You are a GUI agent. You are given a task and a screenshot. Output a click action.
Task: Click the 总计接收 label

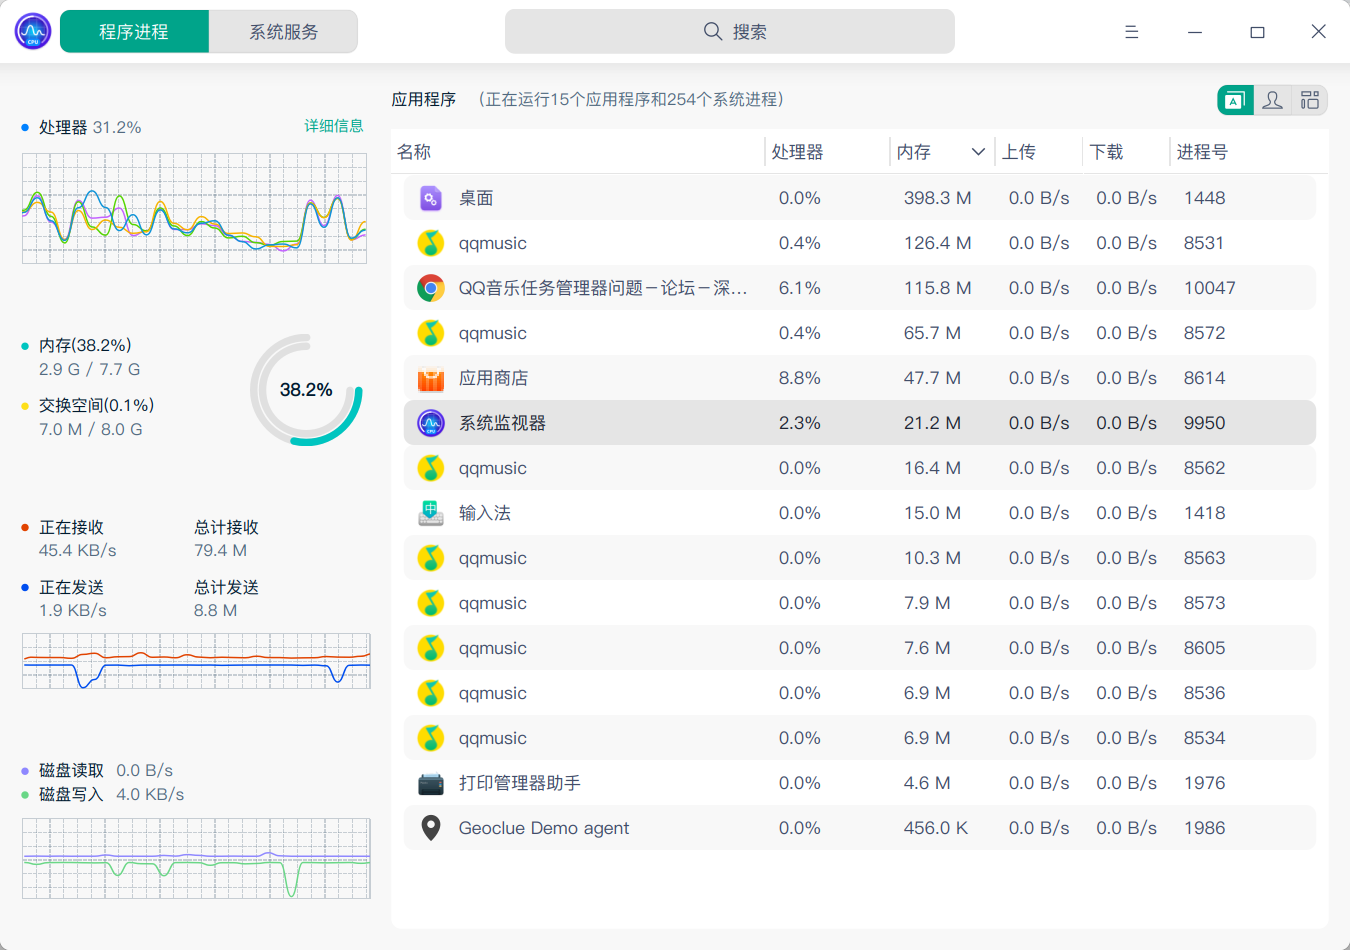click(226, 527)
